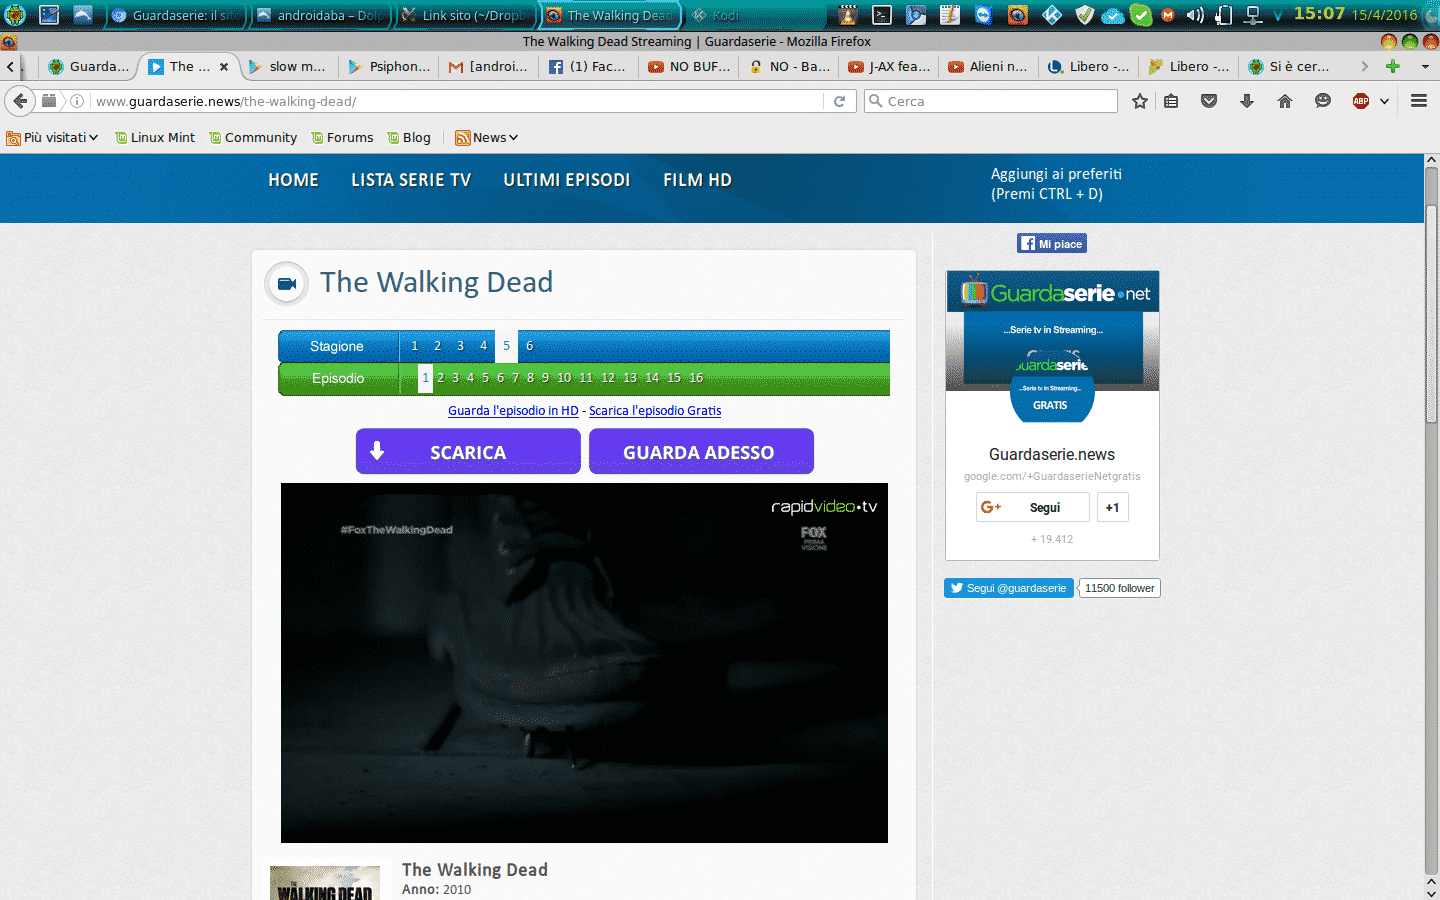Show site identity info icon
The image size is (1440, 900).
[77, 101]
